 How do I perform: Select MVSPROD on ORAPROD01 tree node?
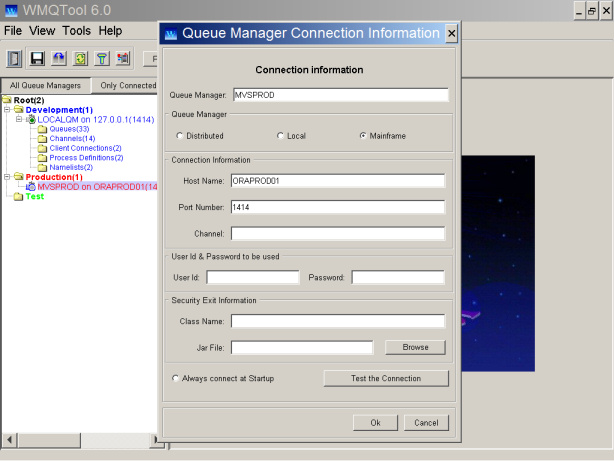tap(97, 187)
